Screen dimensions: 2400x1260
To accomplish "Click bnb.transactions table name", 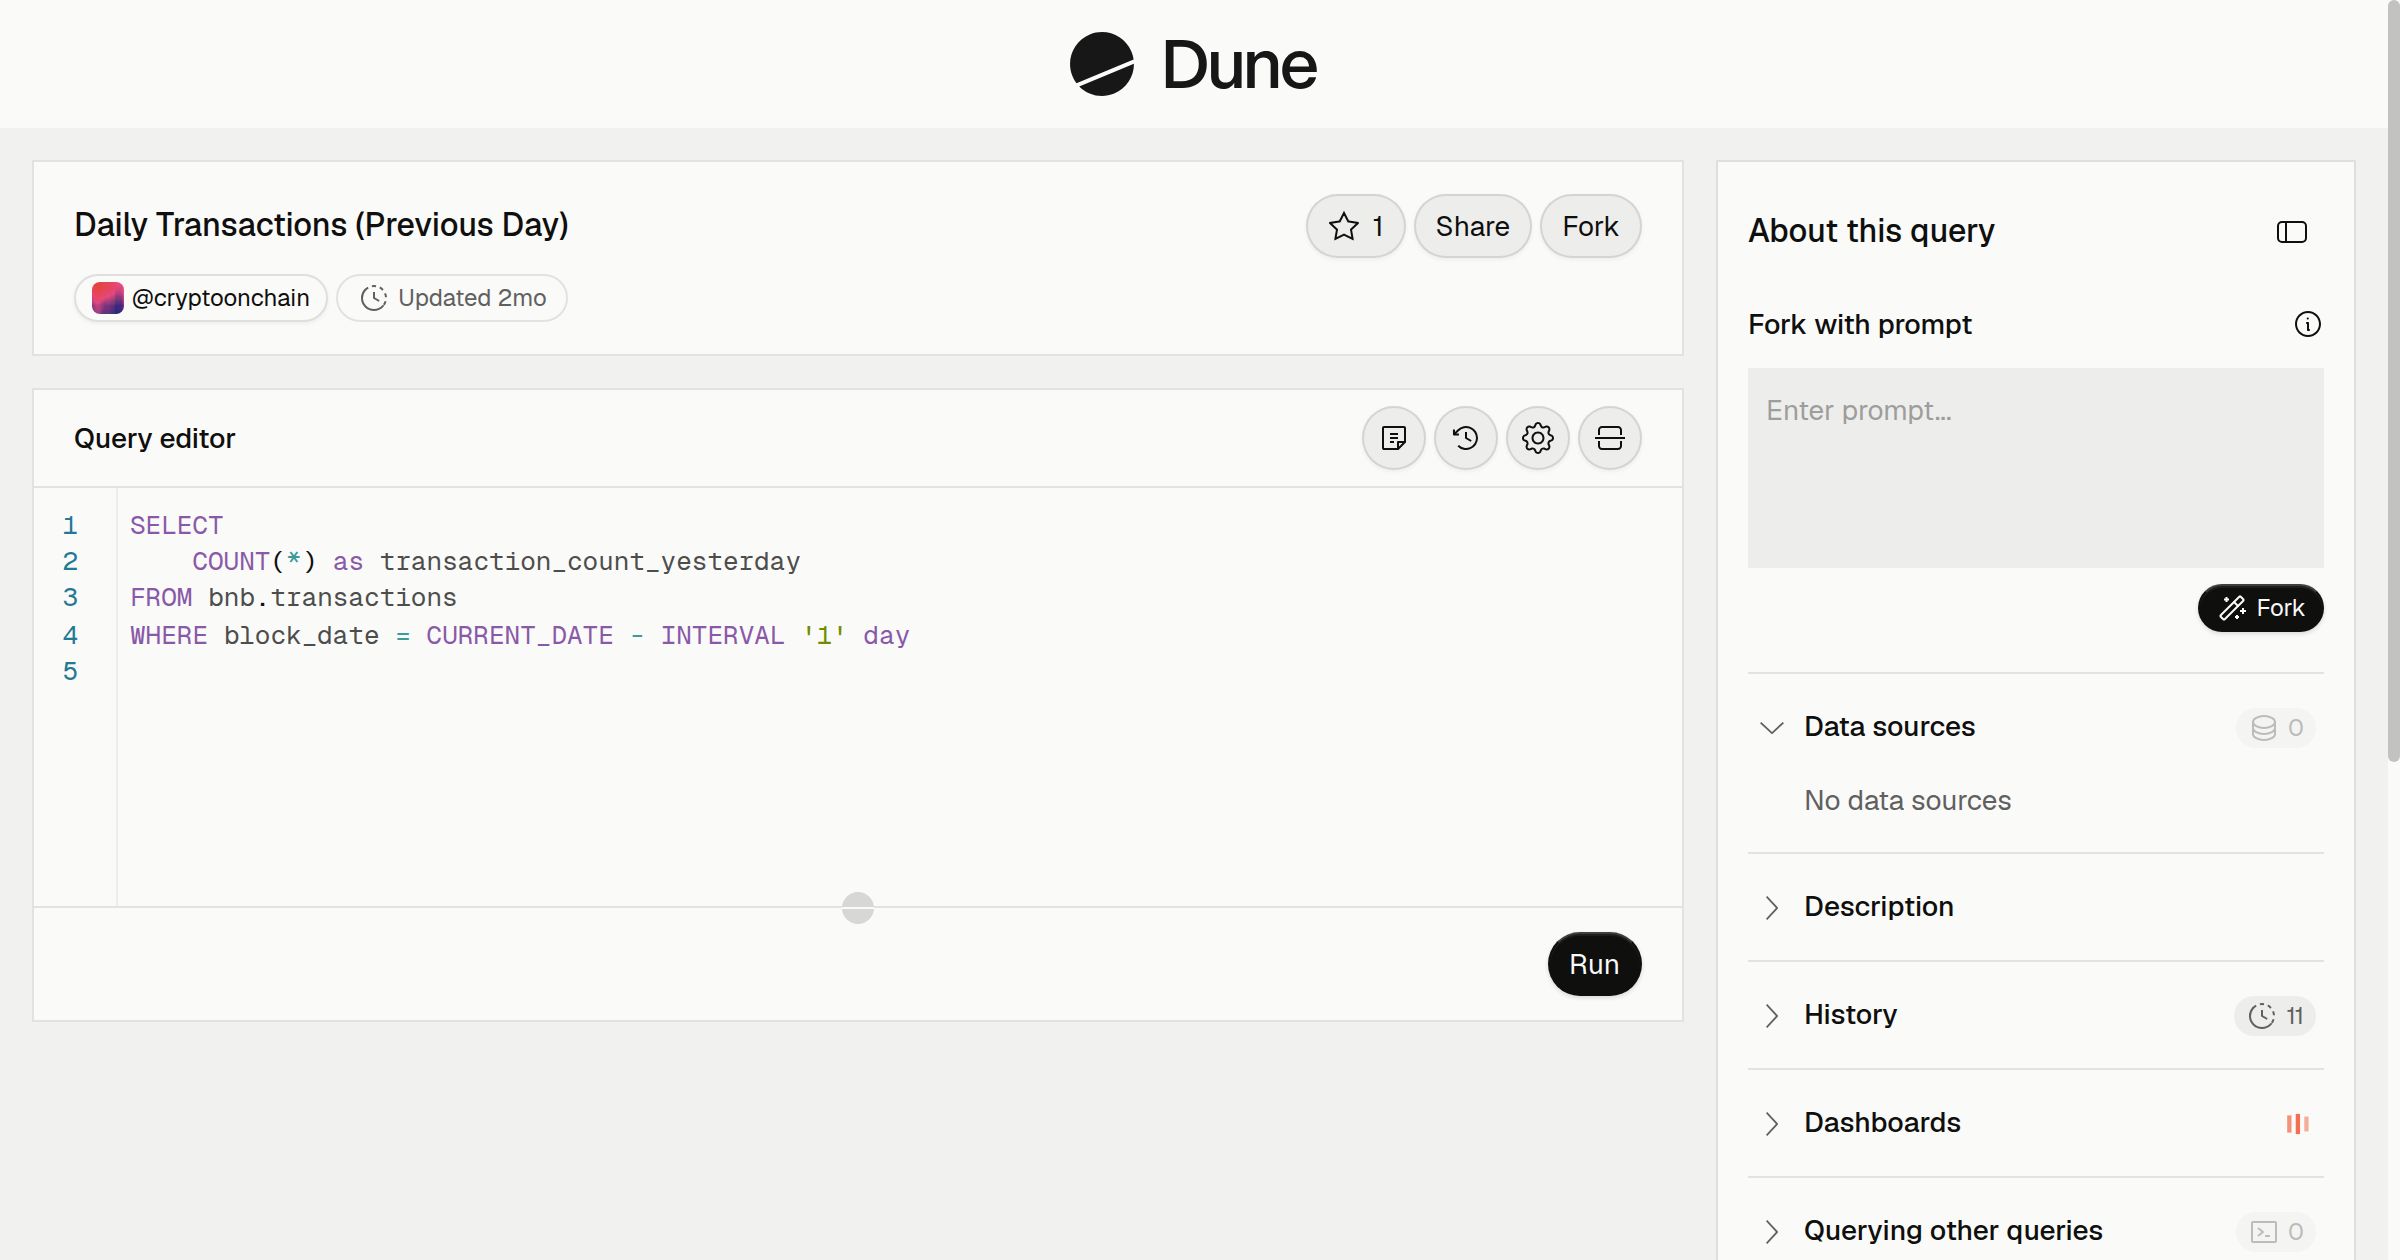I will point(332,598).
